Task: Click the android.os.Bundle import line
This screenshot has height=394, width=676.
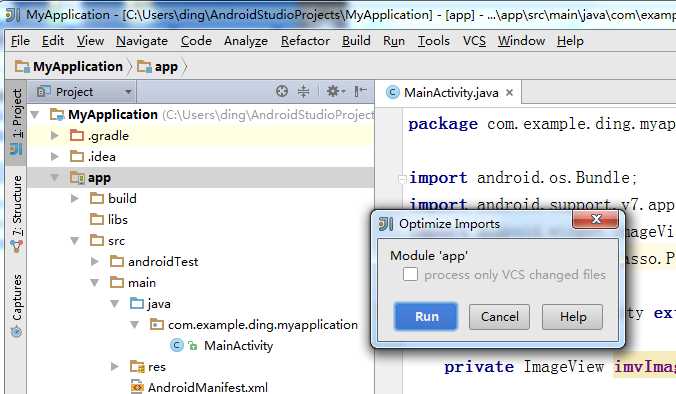Action: (x=523, y=178)
